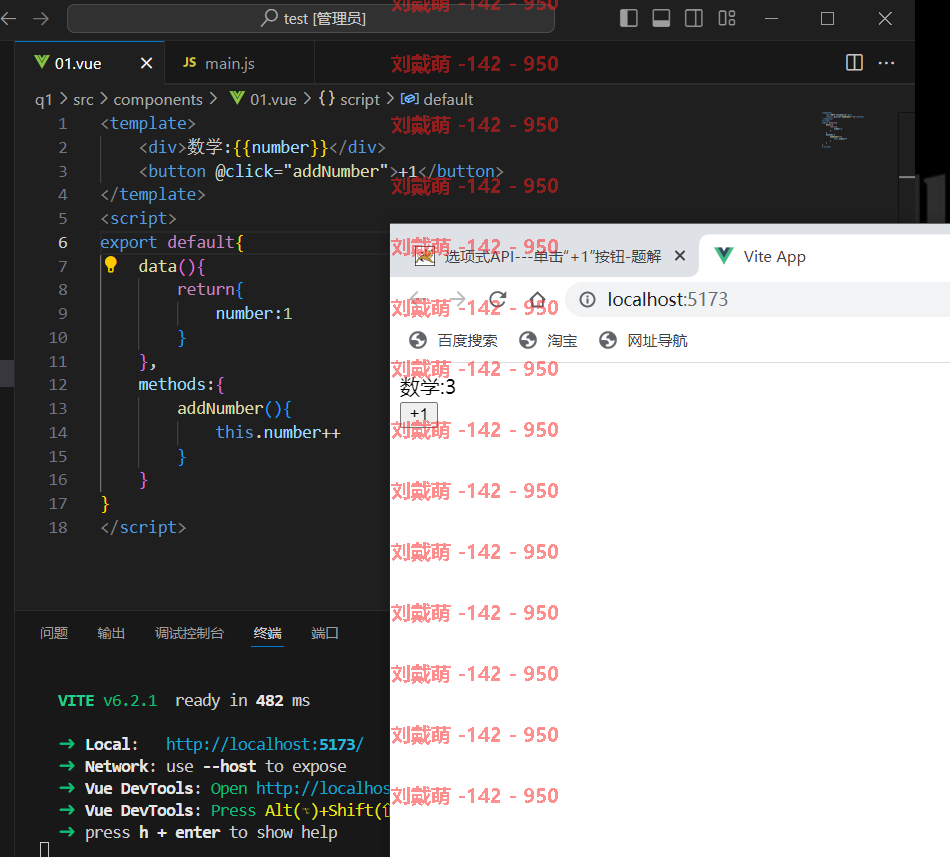Click the editor minimap preview

(843, 130)
